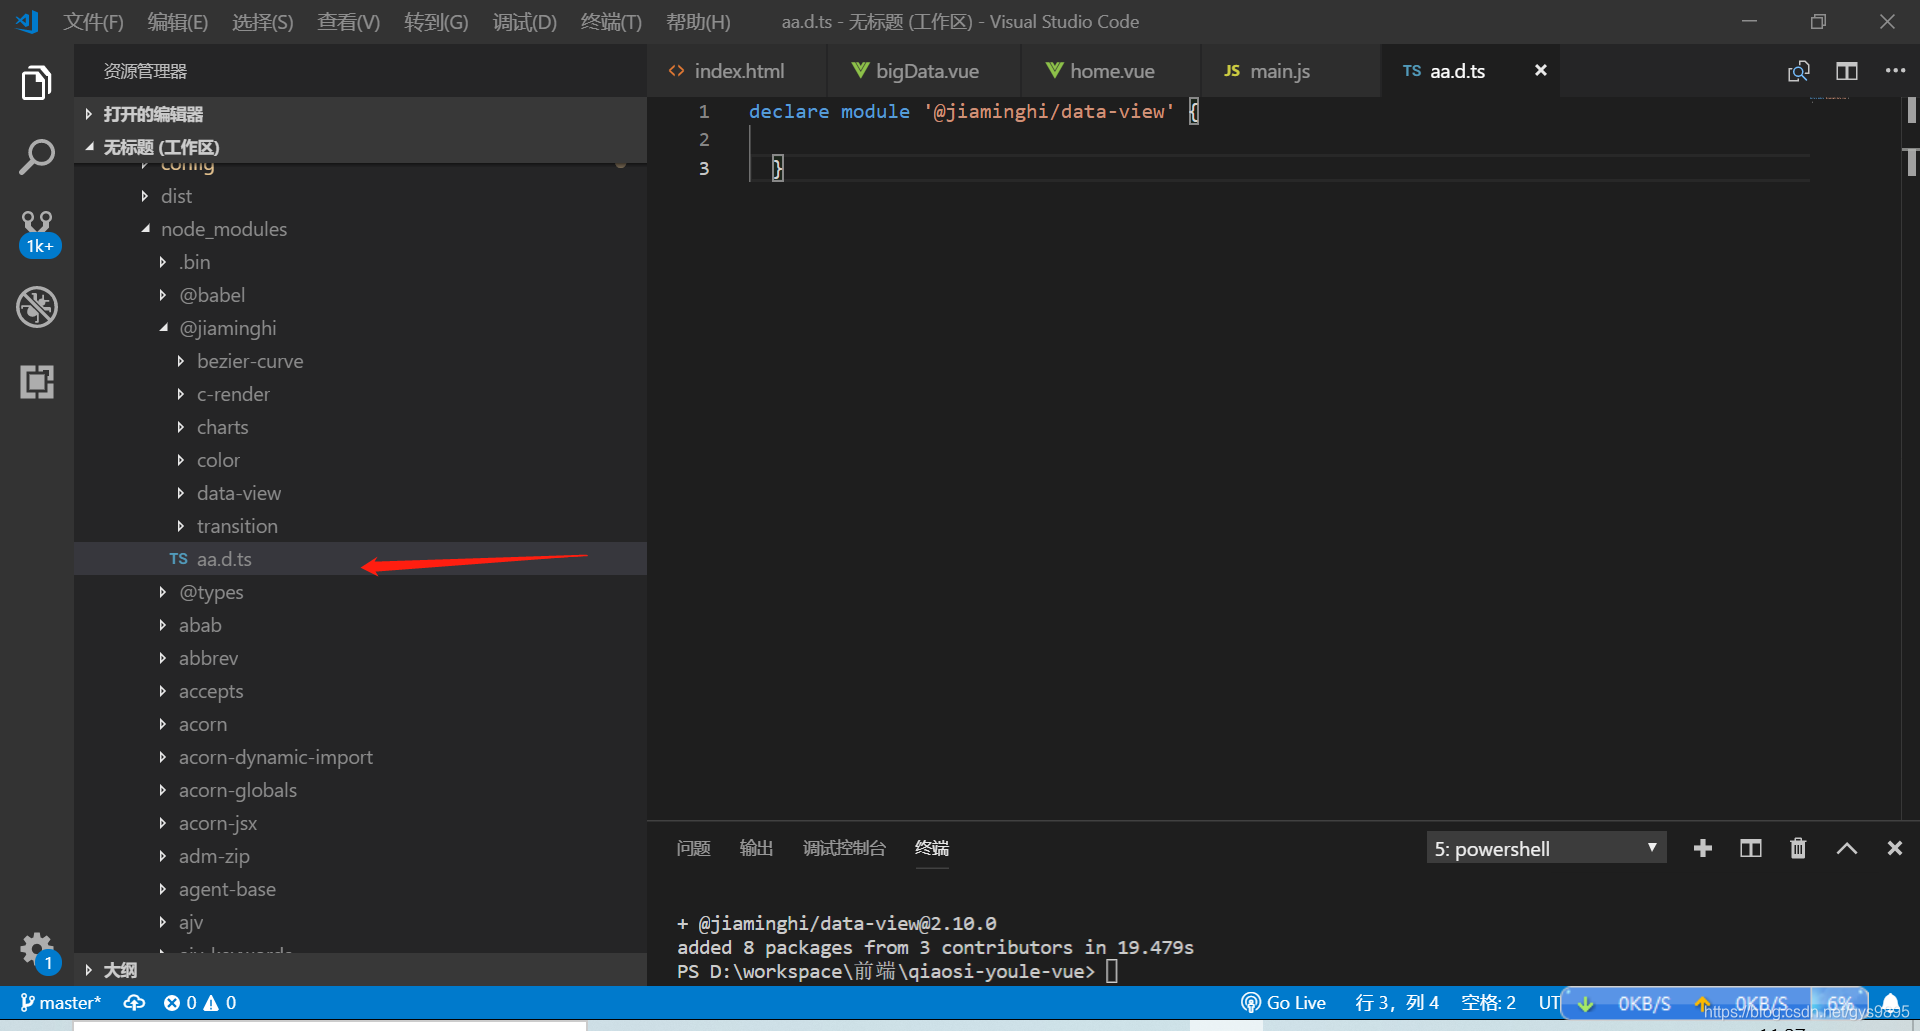This screenshot has height=1031, width=1920.
Task: Switch to the index.html tab
Action: [x=738, y=71]
